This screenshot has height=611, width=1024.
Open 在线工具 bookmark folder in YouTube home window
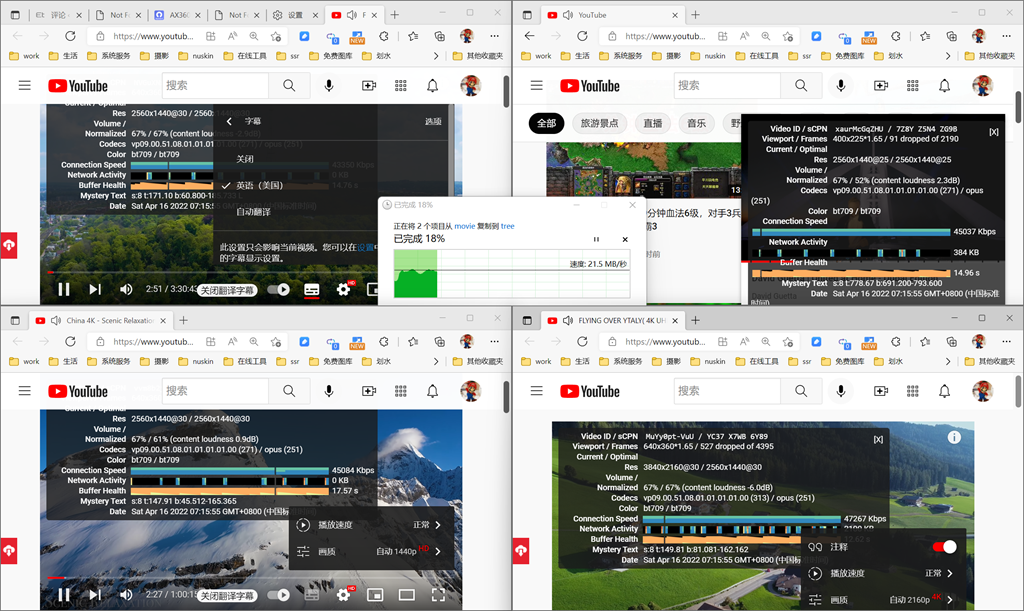pyautogui.click(x=757, y=55)
